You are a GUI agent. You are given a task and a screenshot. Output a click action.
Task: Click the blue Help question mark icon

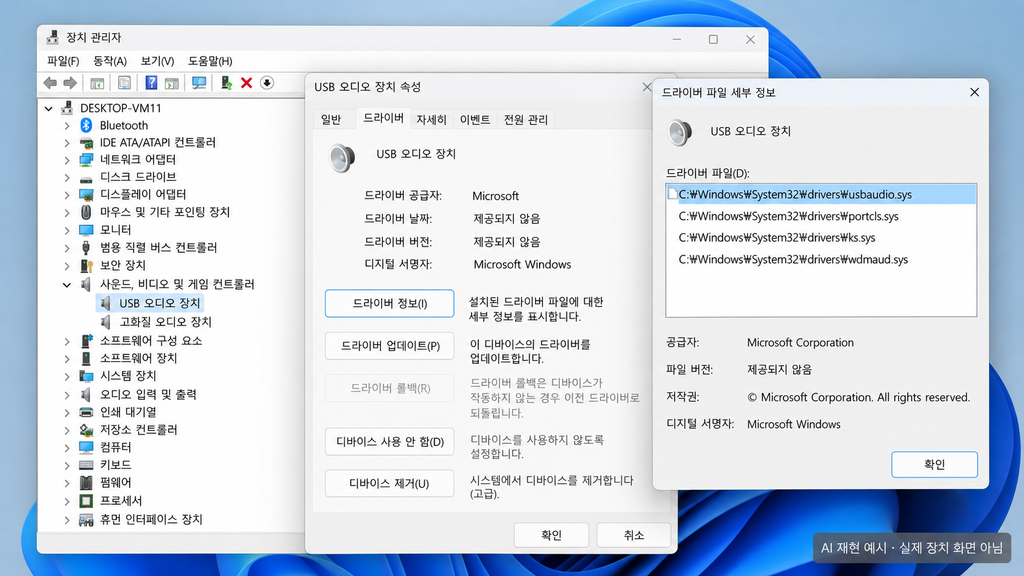click(x=151, y=83)
